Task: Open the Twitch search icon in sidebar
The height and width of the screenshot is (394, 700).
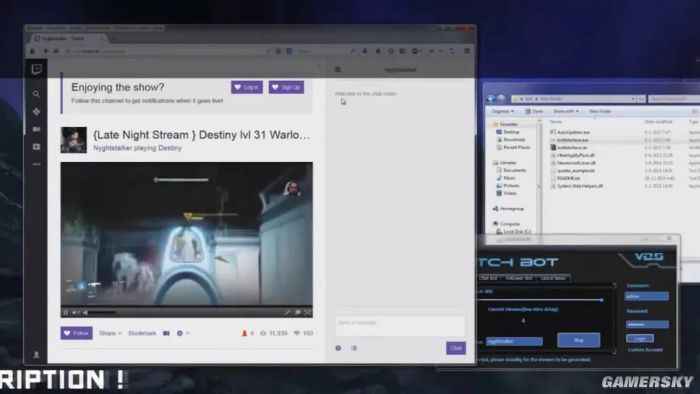Action: [36, 94]
